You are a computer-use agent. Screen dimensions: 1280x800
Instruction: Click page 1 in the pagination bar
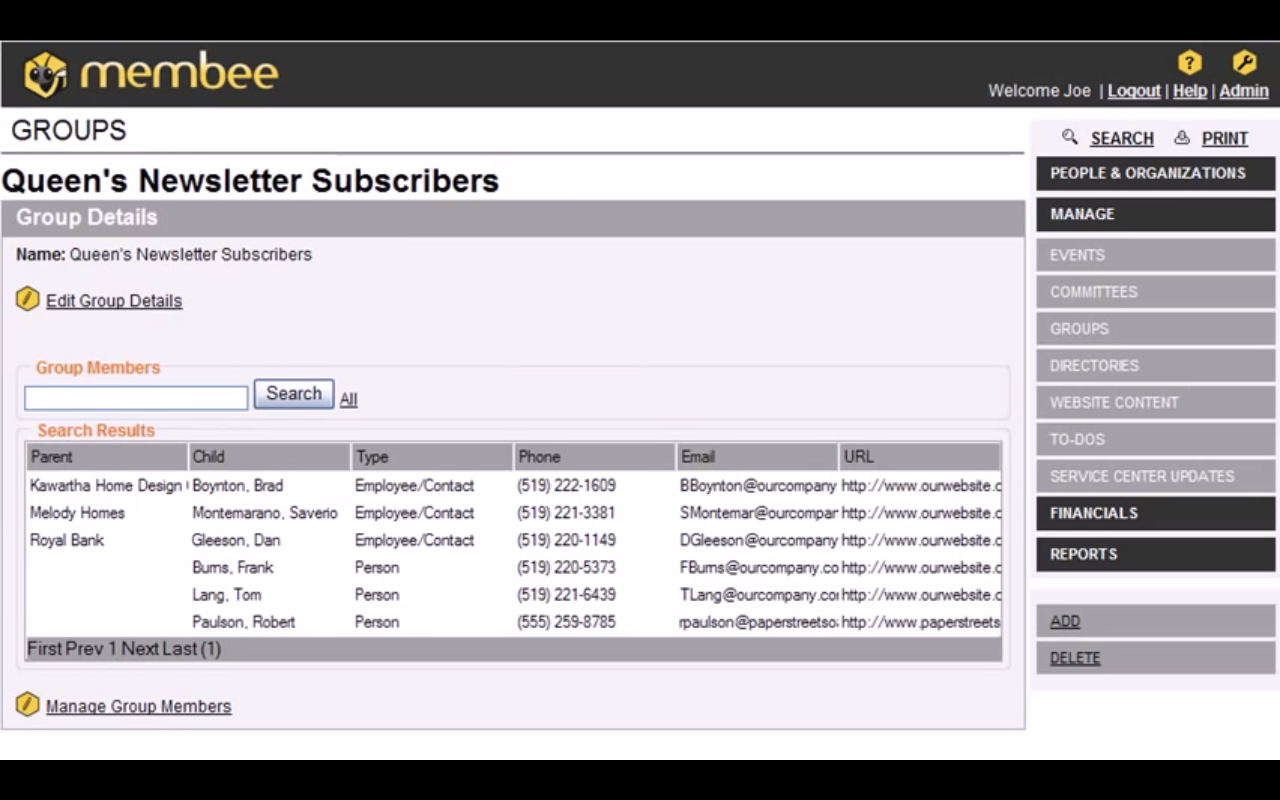[113, 649]
